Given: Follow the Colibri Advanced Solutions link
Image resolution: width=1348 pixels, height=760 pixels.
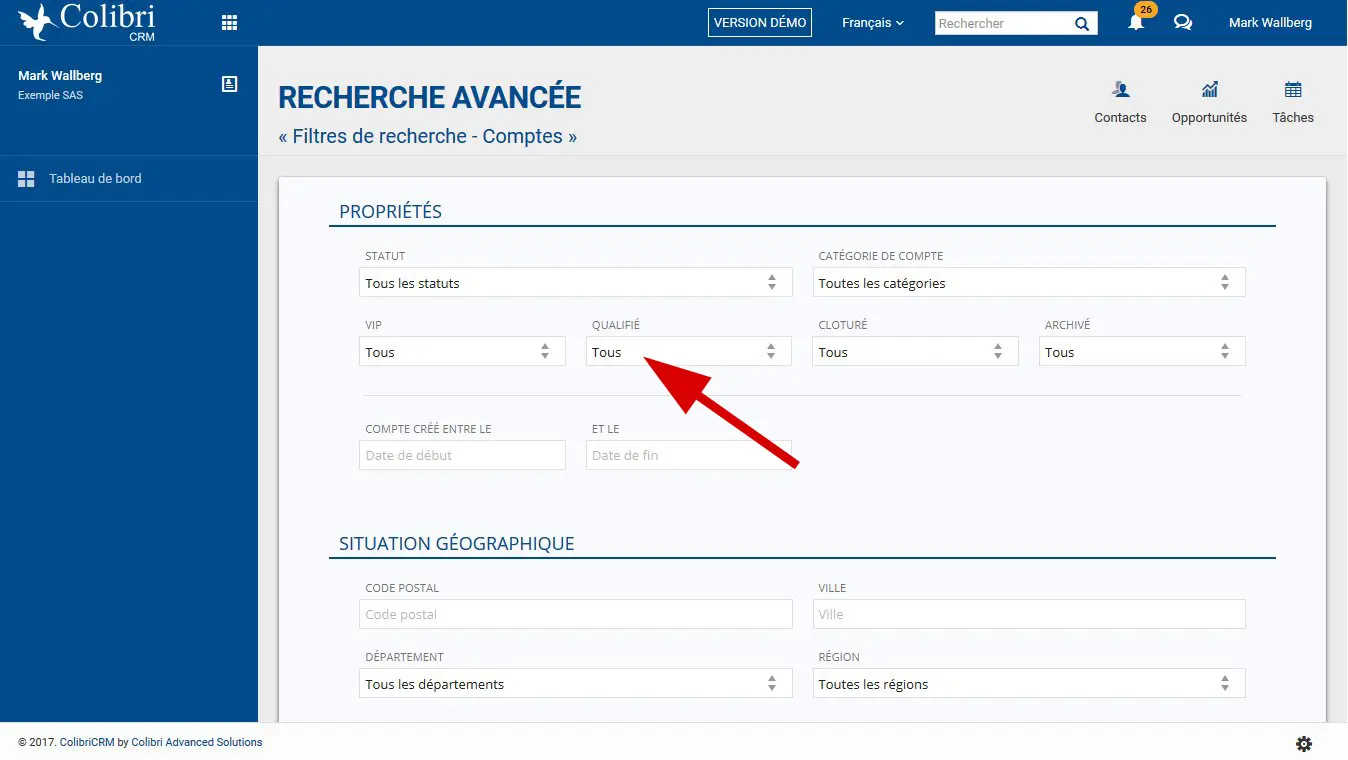Looking at the screenshot, I should coord(197,742).
